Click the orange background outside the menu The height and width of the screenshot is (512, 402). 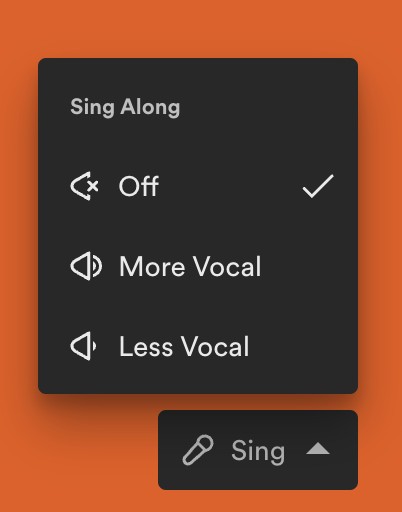(200, 27)
